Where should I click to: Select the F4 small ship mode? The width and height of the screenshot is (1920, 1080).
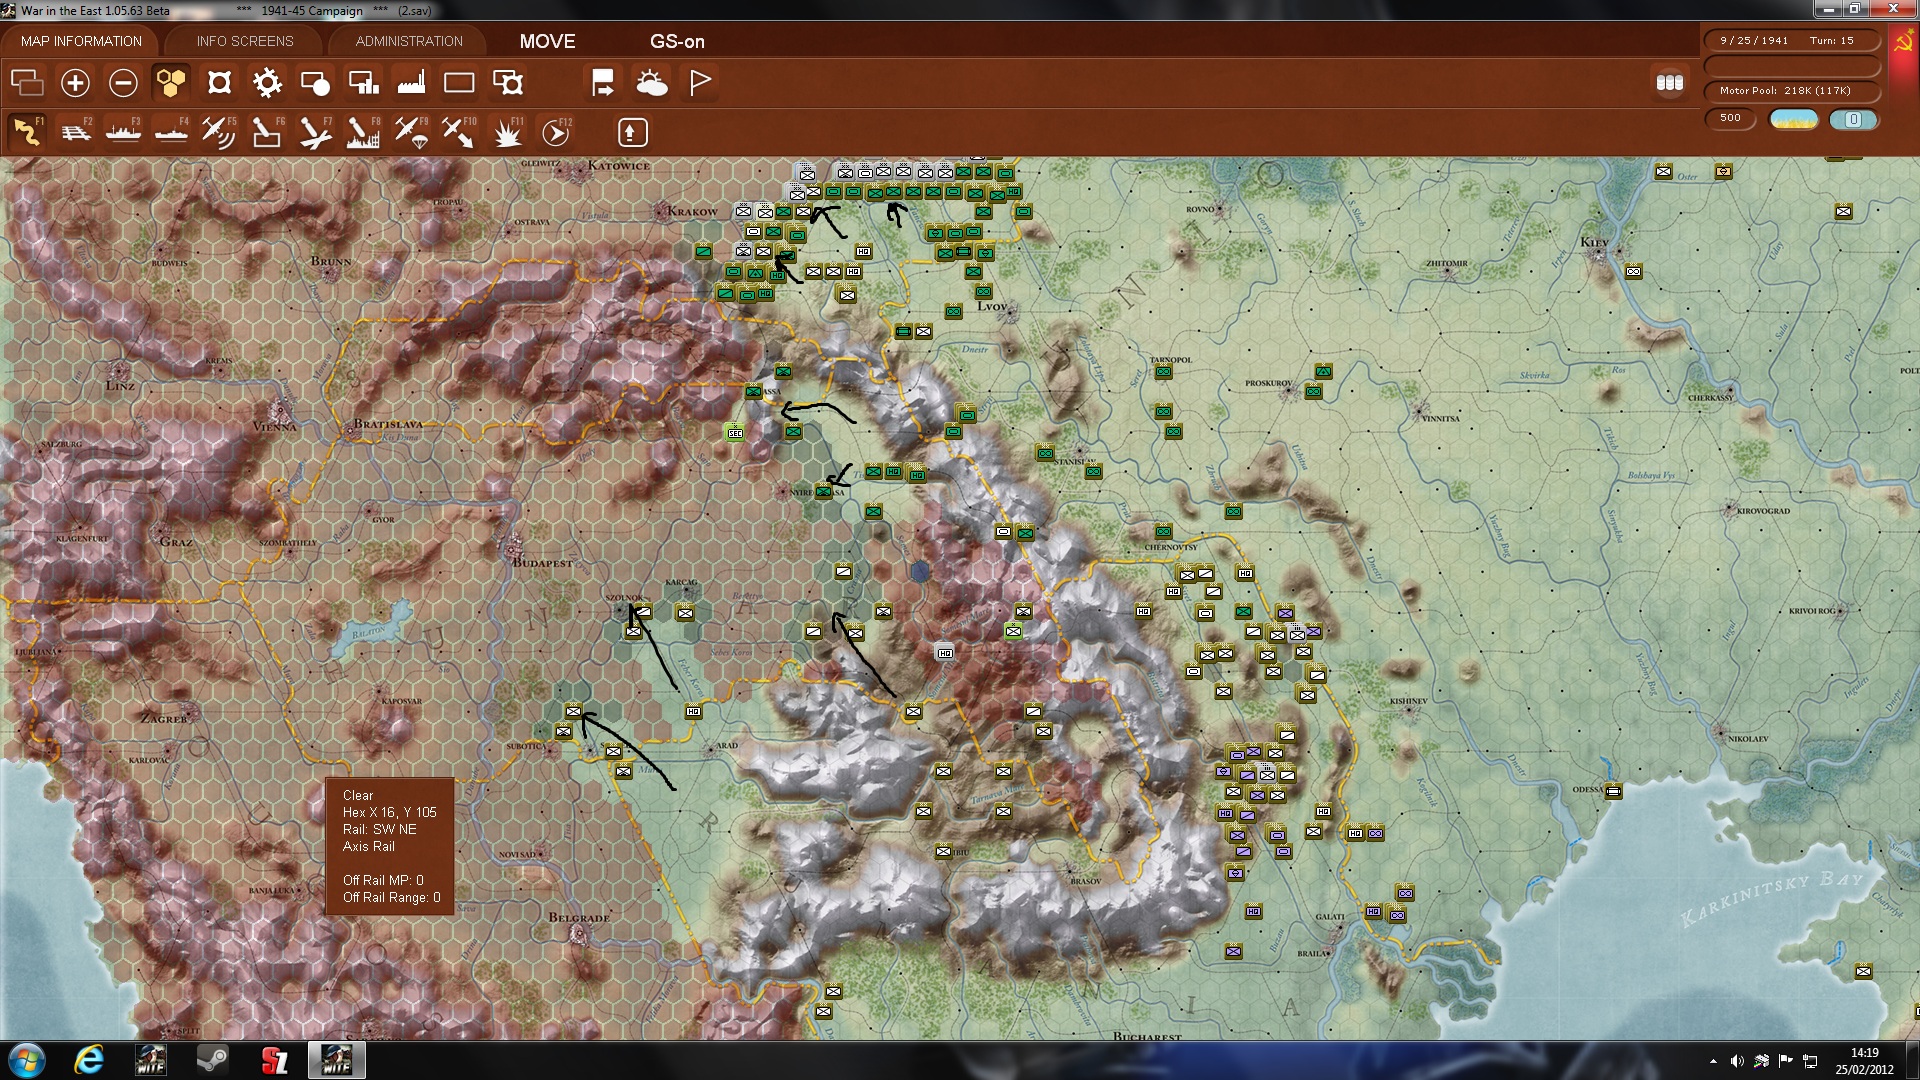[172, 132]
